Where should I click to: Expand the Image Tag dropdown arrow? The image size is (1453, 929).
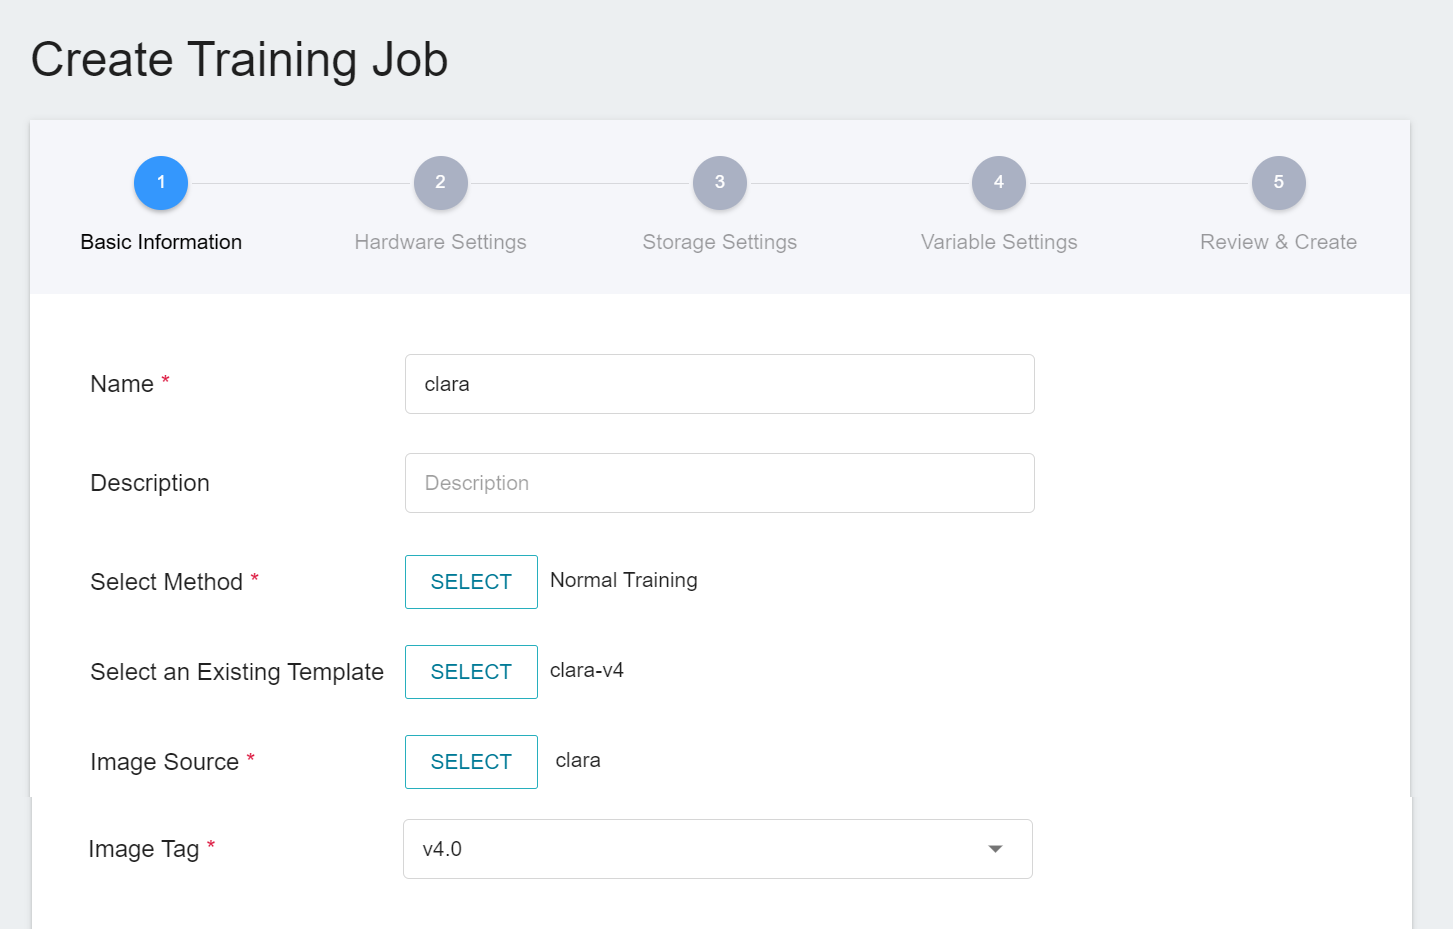point(995,849)
